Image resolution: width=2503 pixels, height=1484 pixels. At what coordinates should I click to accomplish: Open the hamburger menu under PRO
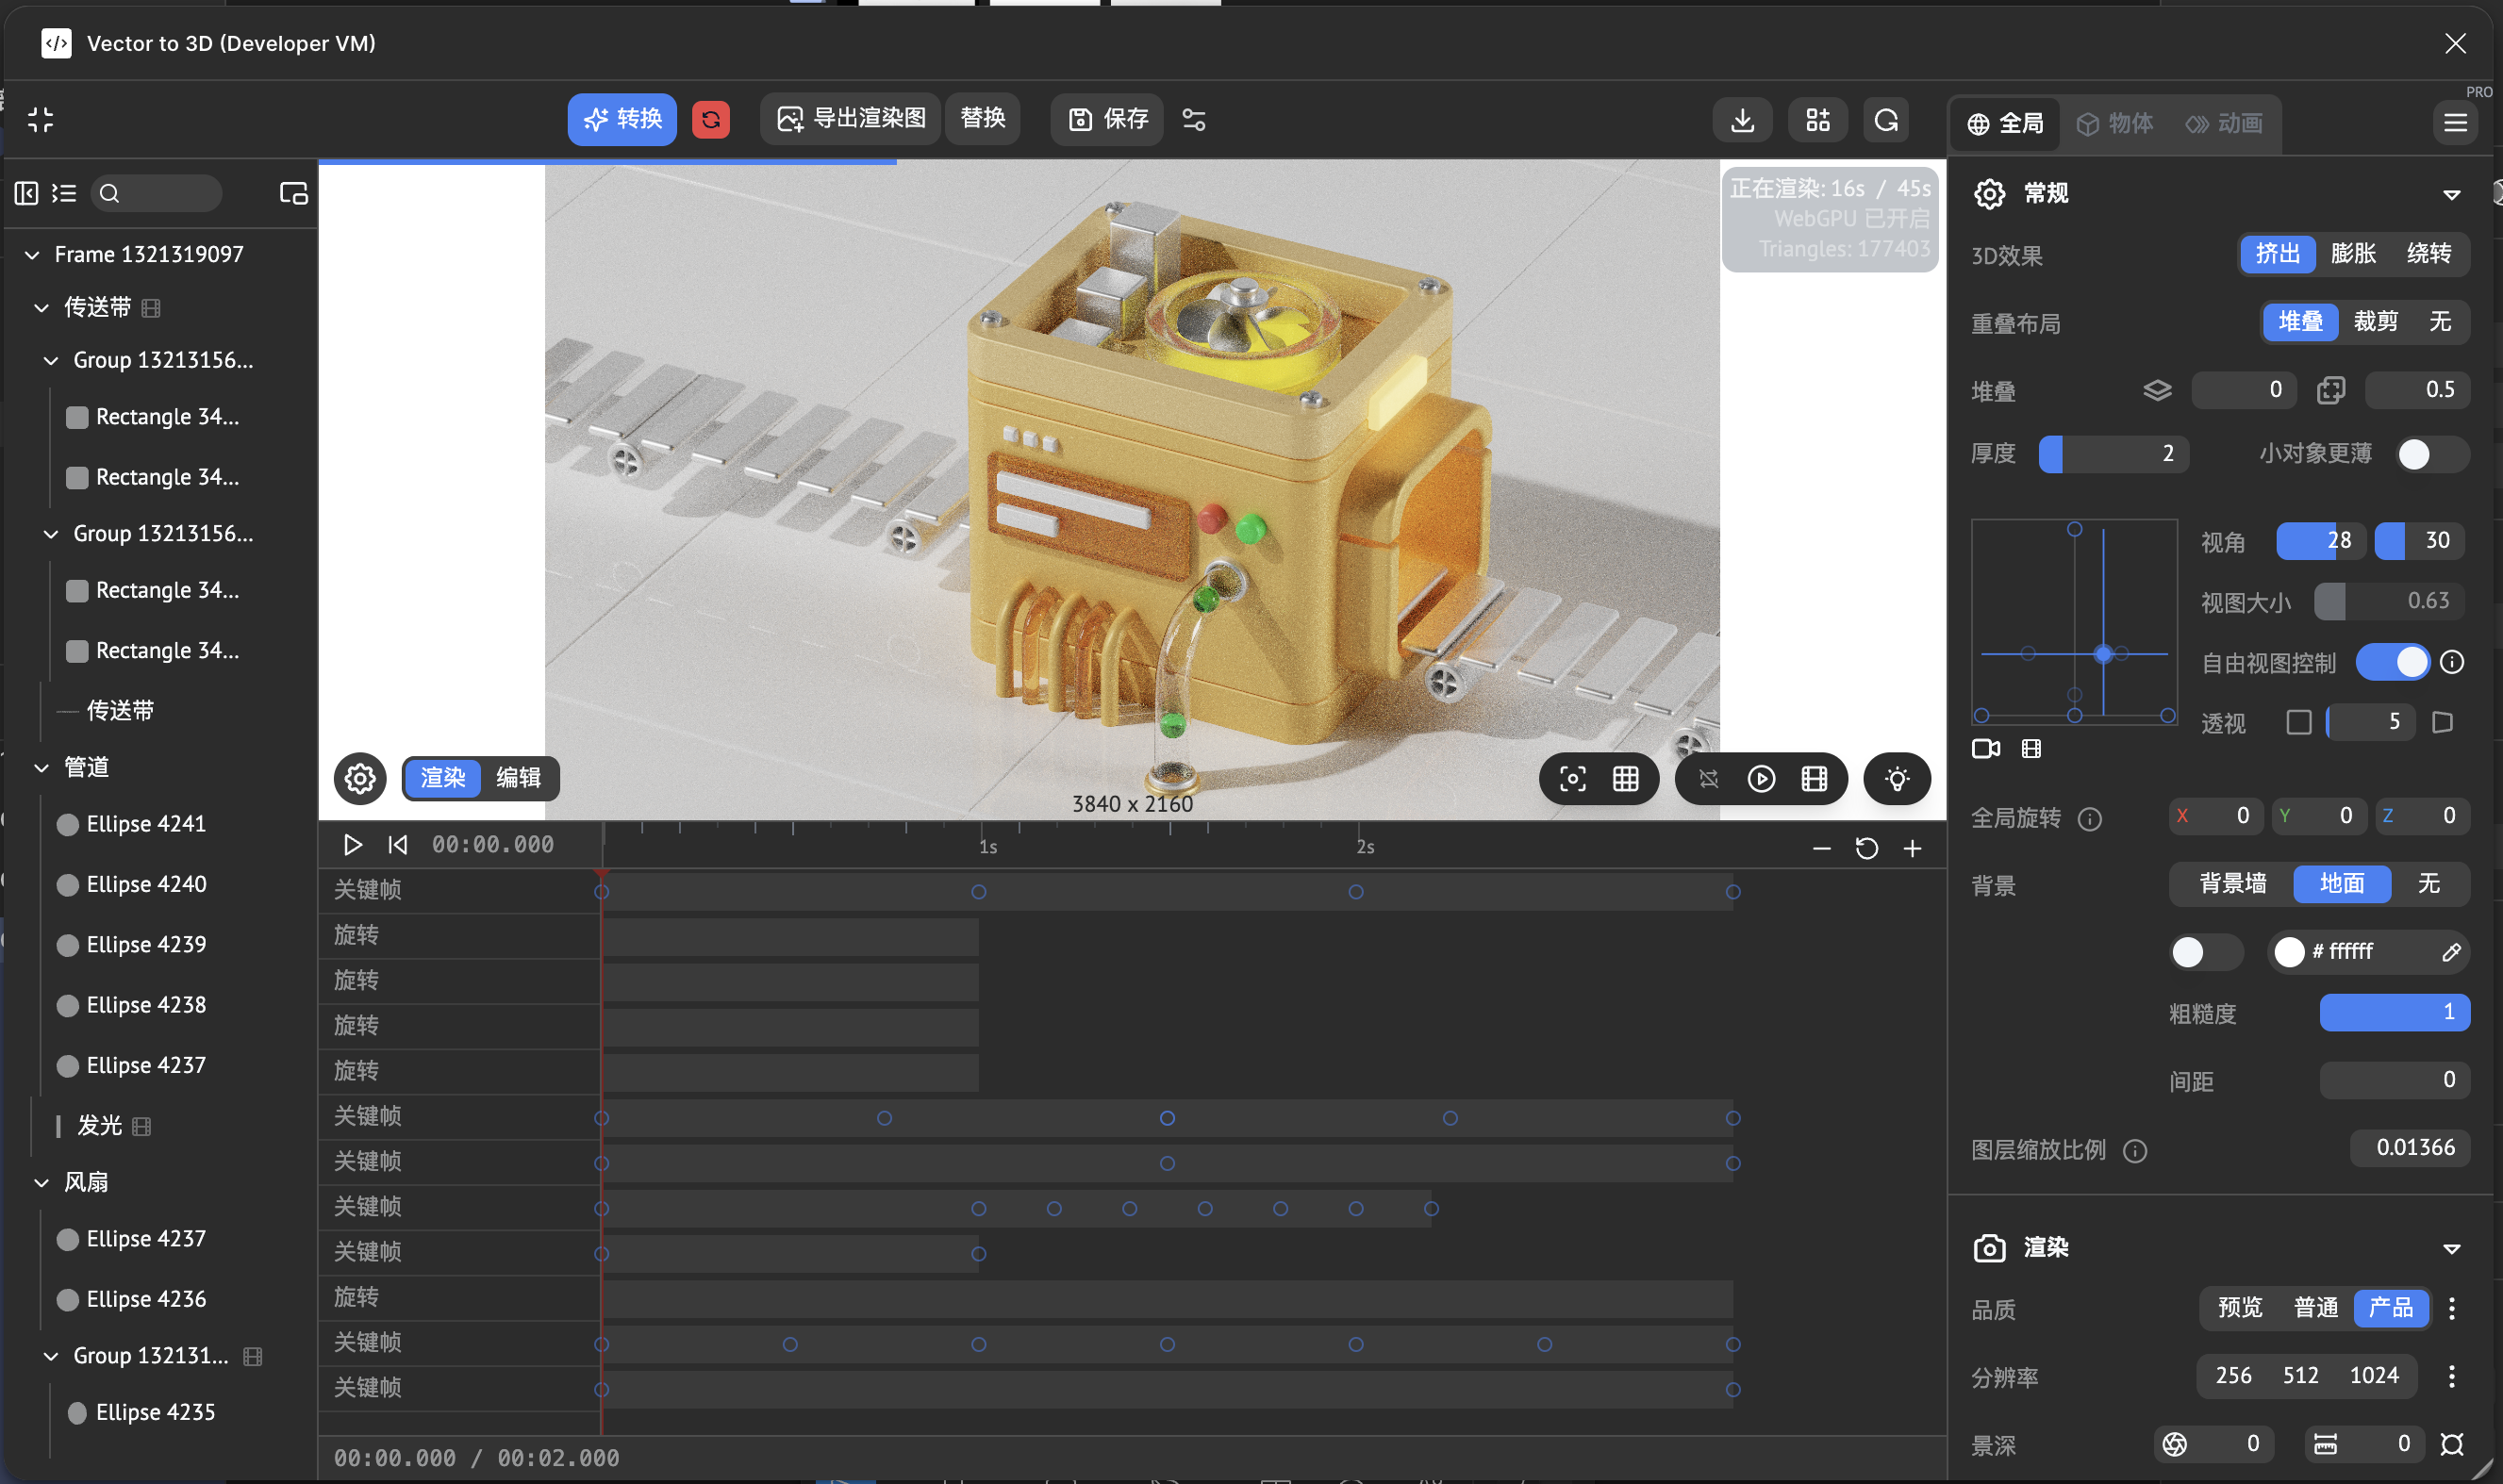[2455, 123]
